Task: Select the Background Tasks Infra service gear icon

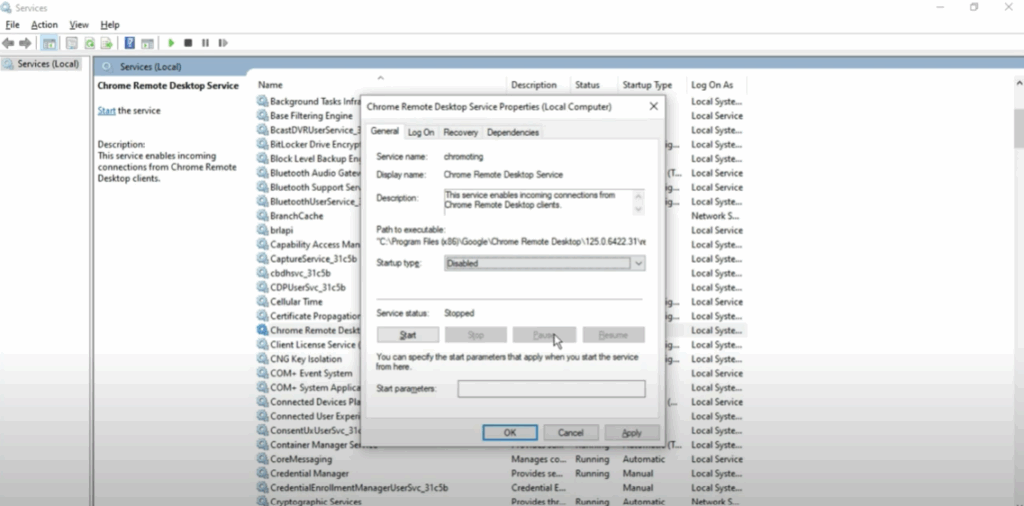Action: 263,101
